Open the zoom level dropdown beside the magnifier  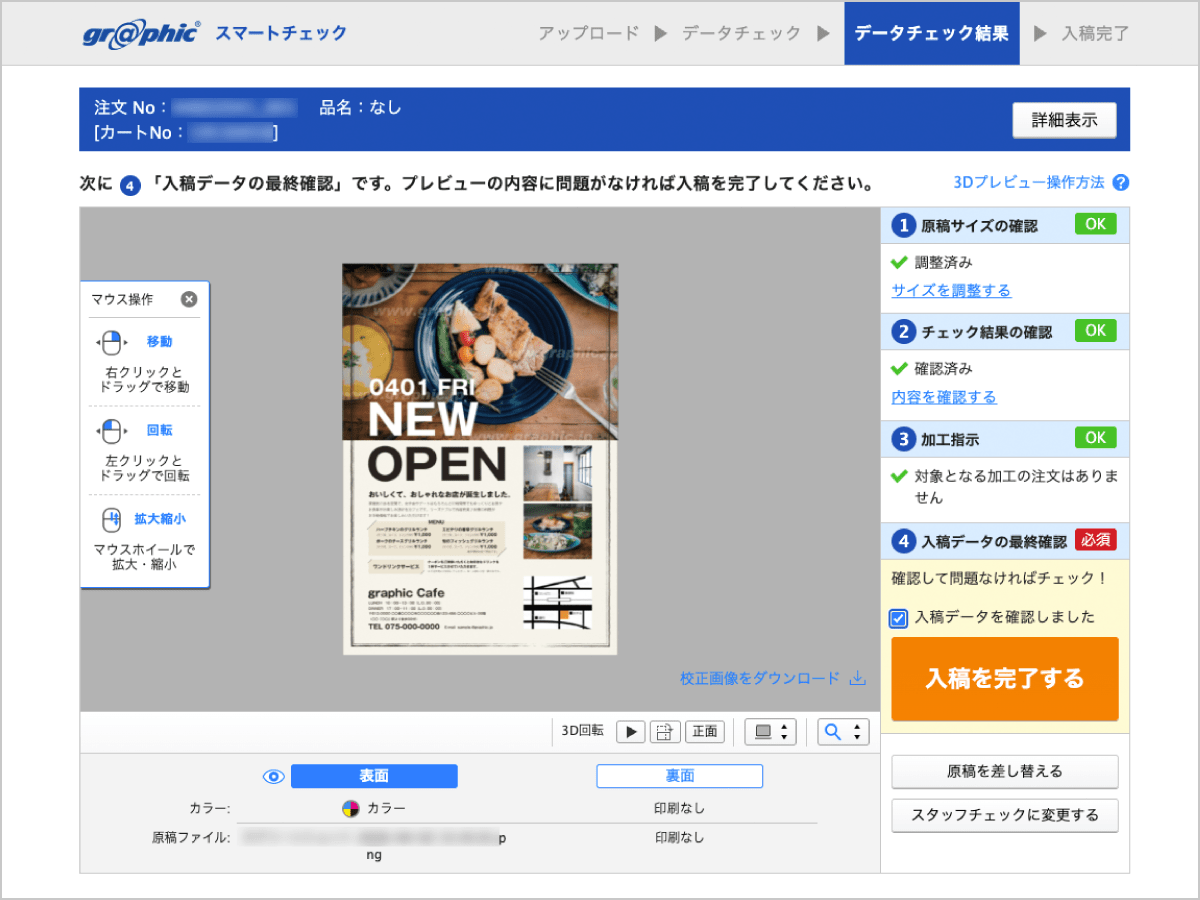click(855, 731)
